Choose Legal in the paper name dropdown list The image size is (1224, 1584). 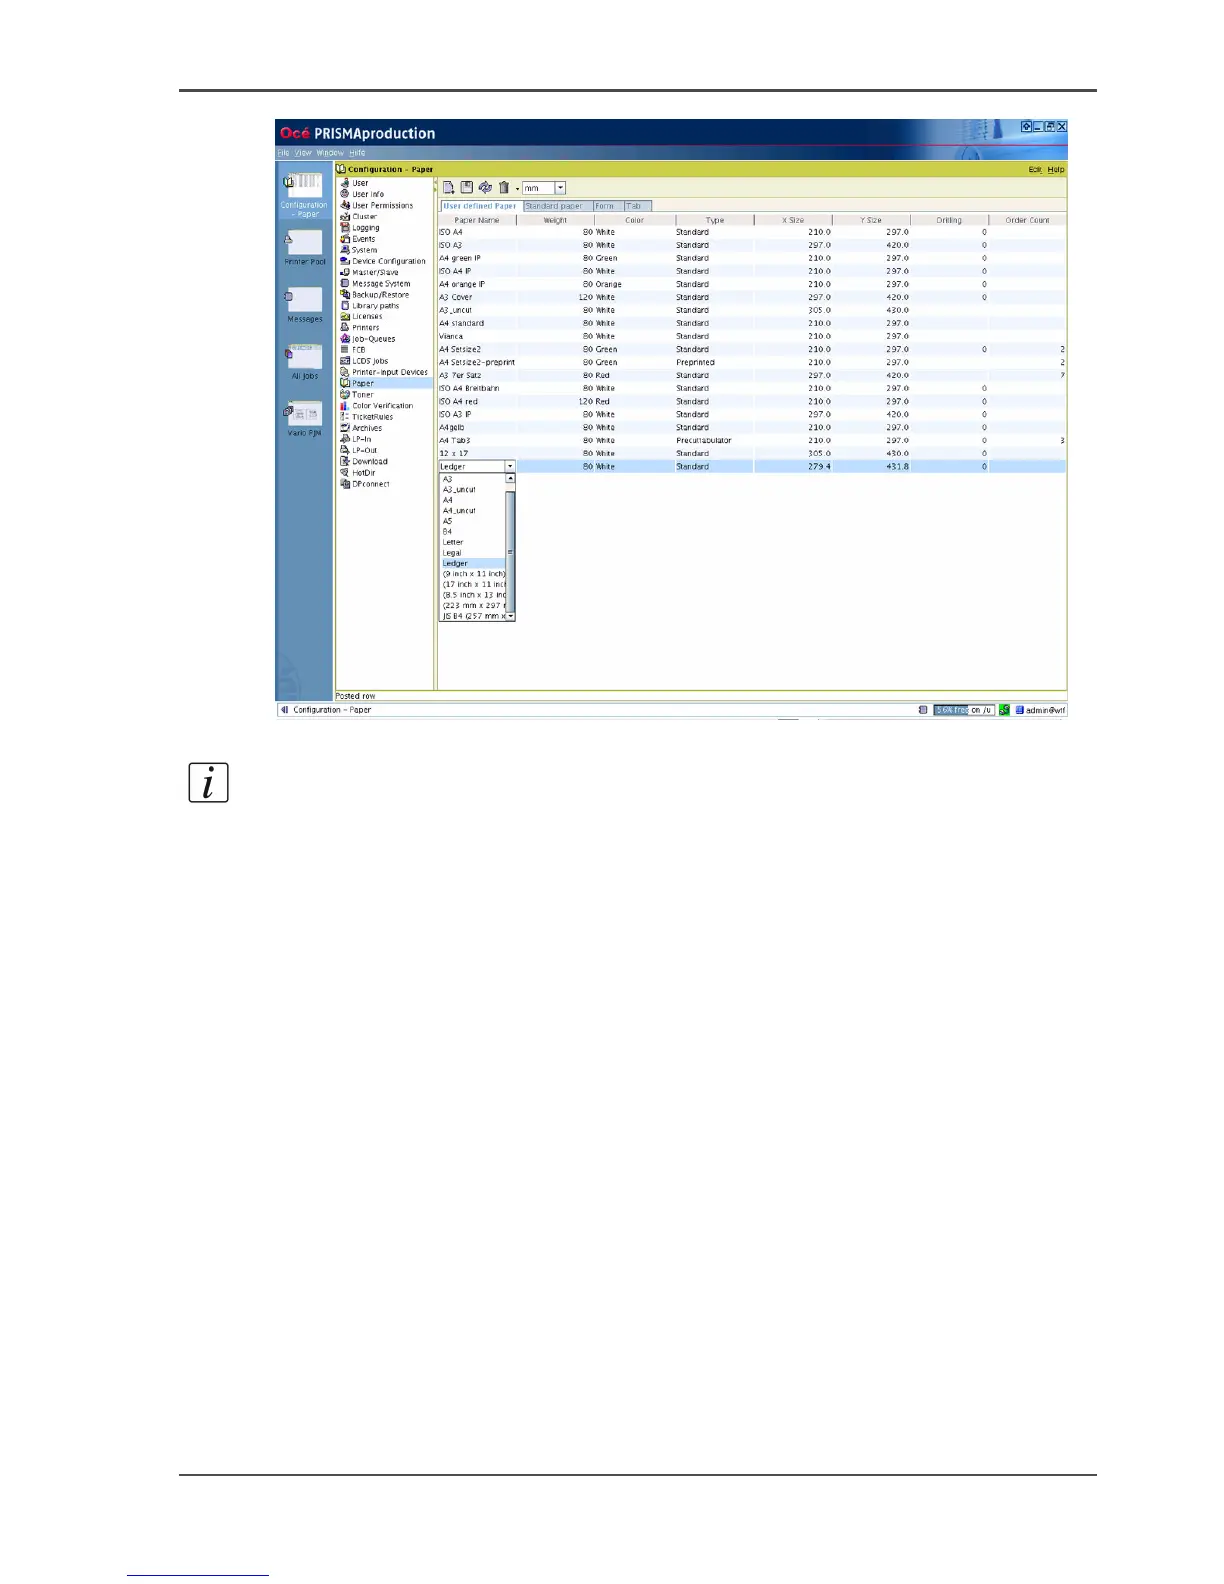point(473,553)
